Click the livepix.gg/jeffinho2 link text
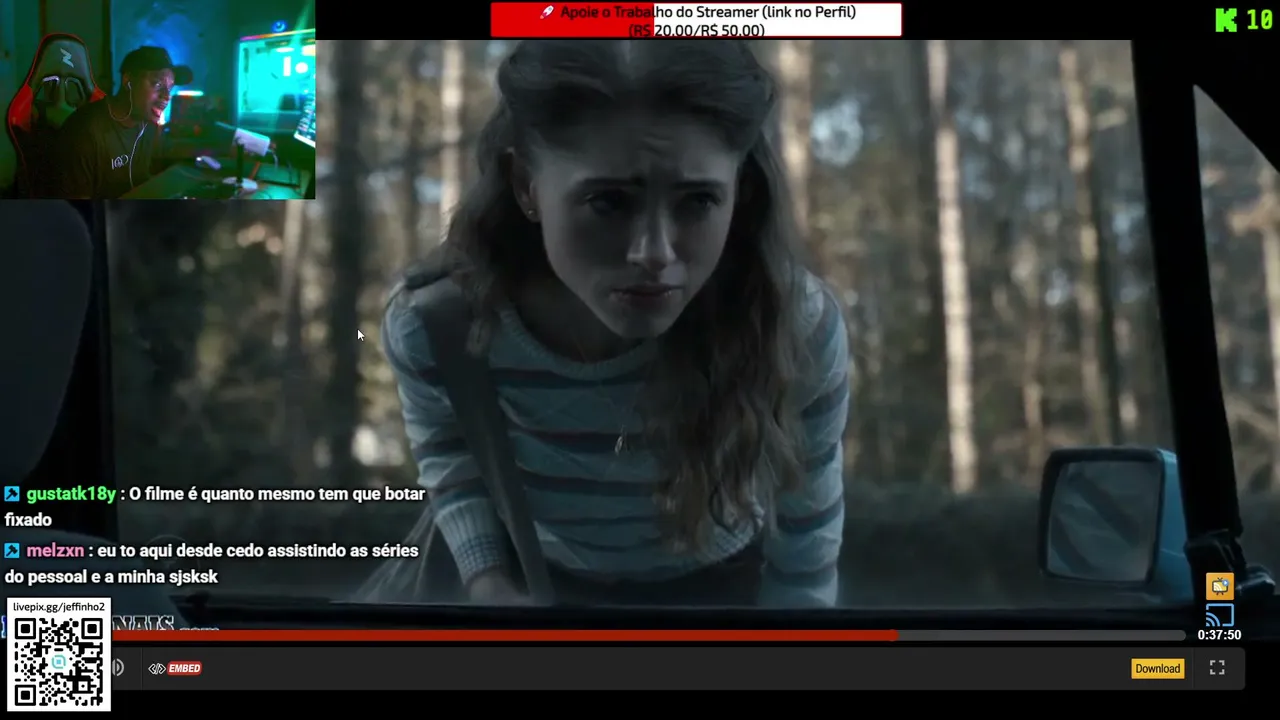The width and height of the screenshot is (1280, 720). pyautogui.click(x=59, y=607)
